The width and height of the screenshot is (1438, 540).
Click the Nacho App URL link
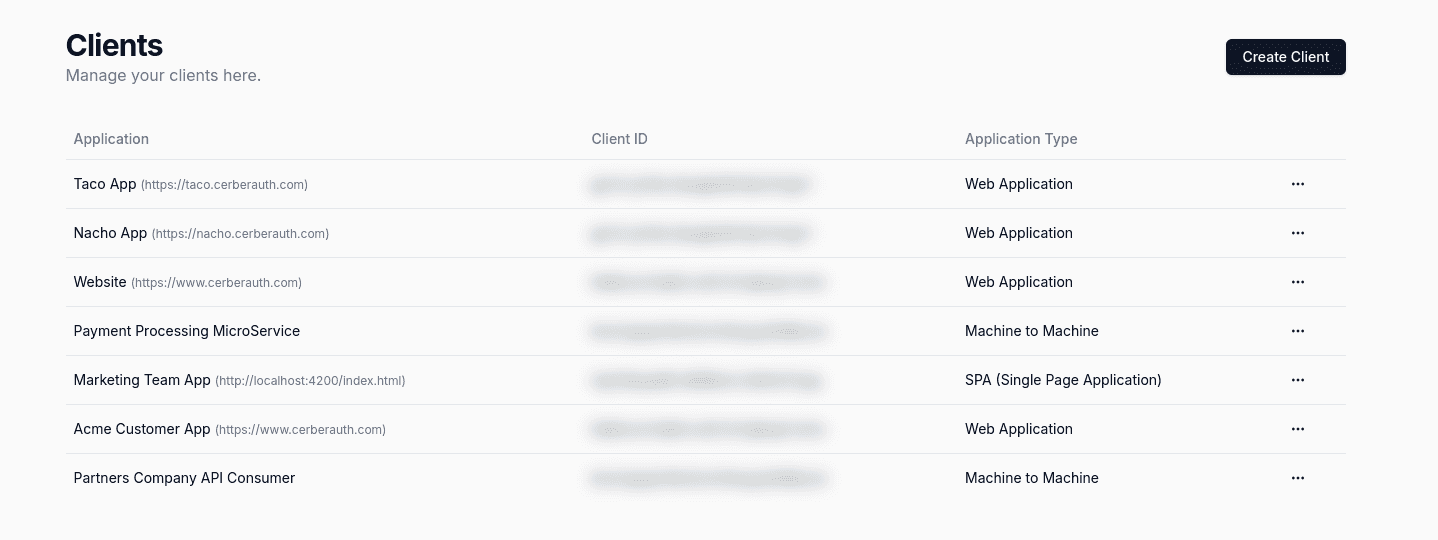(240, 234)
